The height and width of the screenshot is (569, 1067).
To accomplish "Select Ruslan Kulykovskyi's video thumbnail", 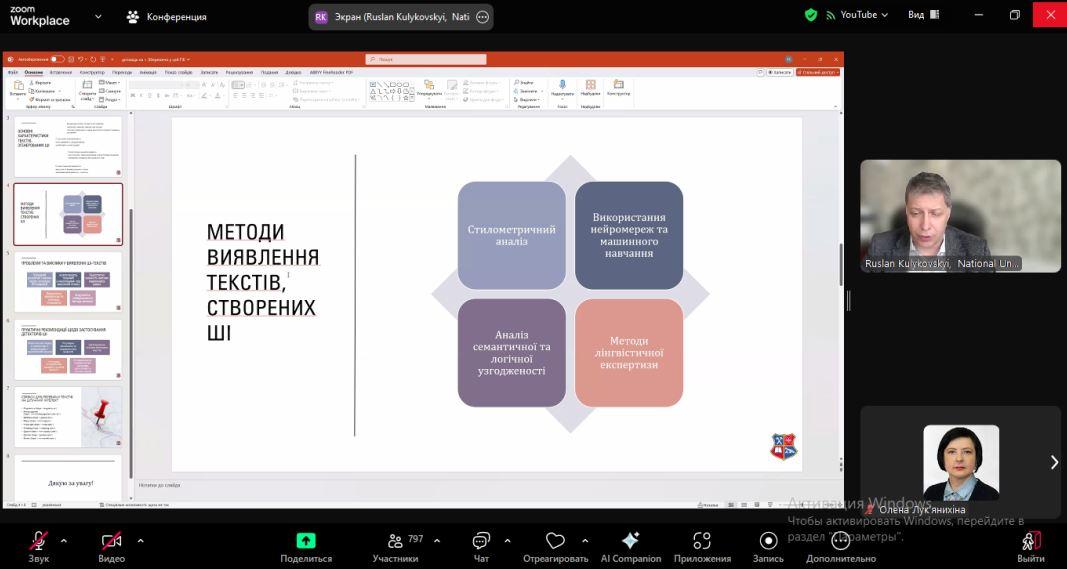I will tap(960, 216).
